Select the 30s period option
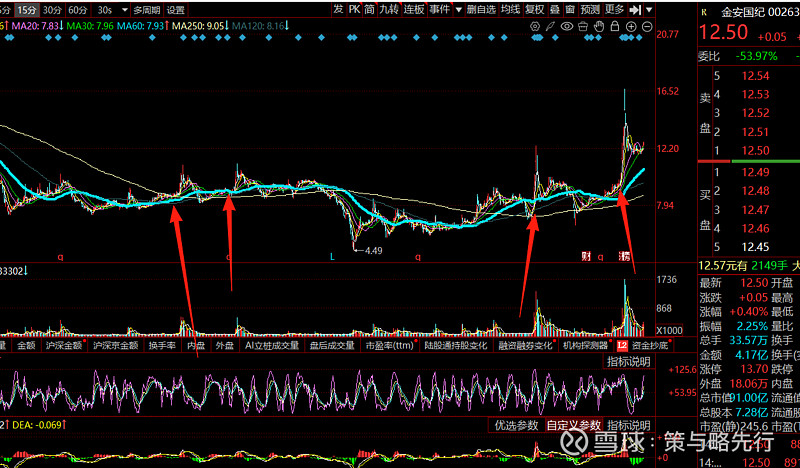Viewport: 800px width, 468px height. (105, 10)
